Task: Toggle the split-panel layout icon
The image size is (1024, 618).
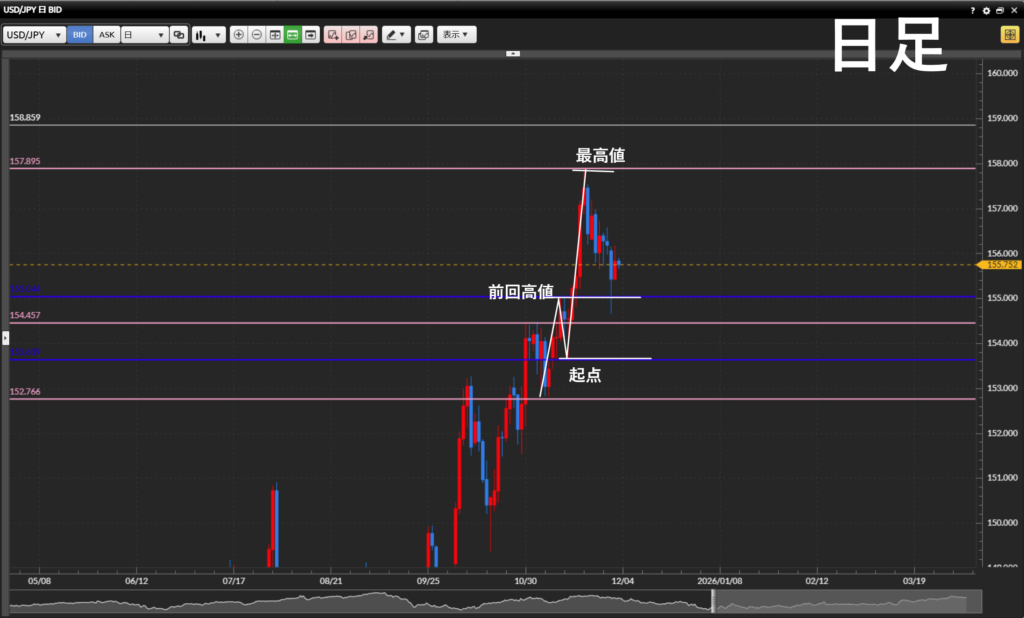Action: click(x=275, y=34)
